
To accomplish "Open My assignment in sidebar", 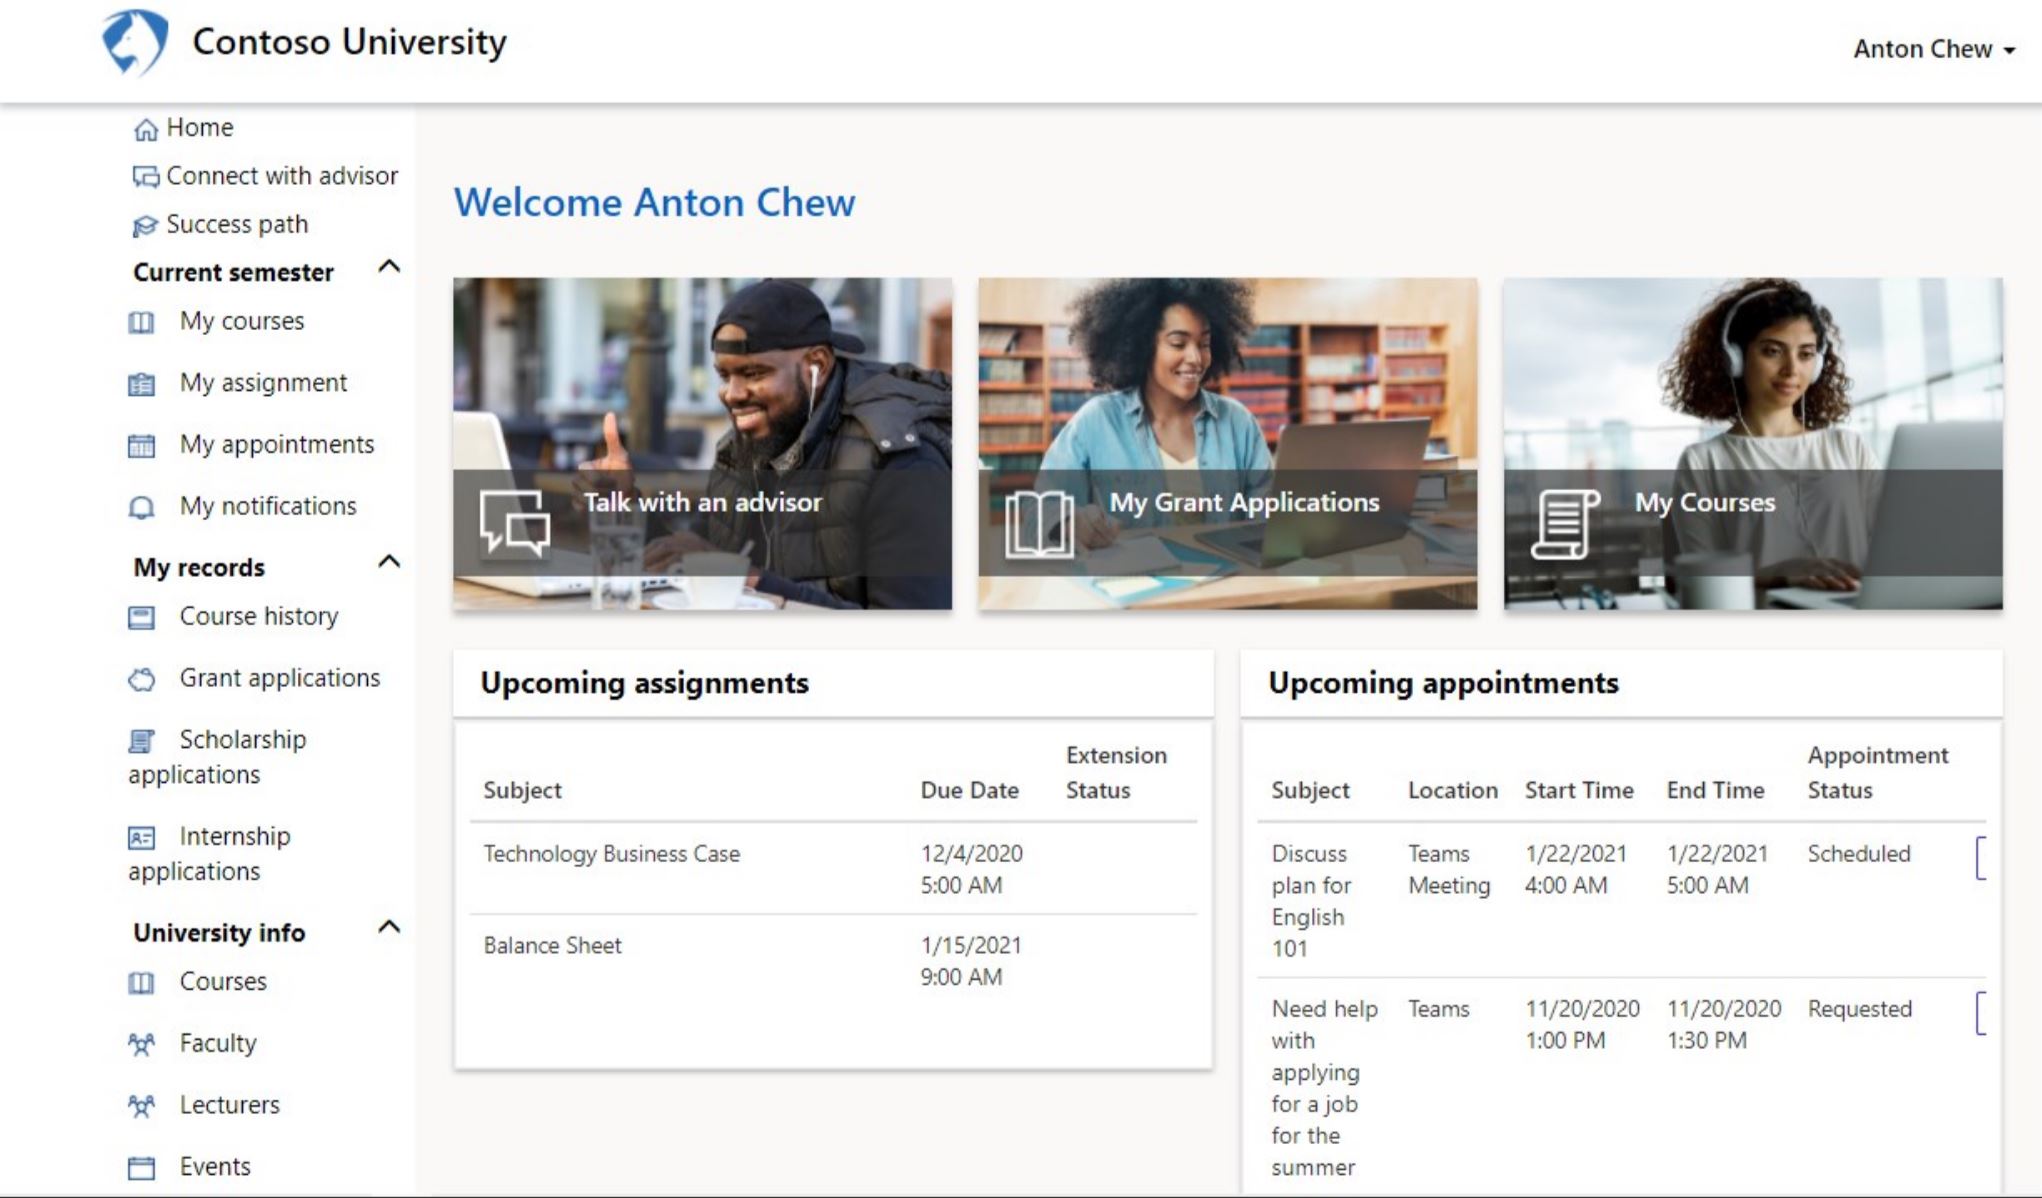I will (263, 383).
